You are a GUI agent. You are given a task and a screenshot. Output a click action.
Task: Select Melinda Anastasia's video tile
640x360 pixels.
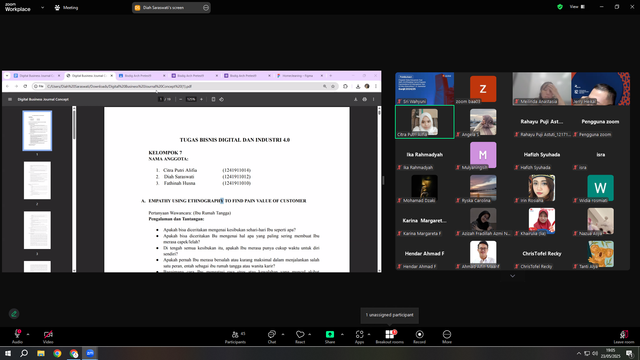coord(542,89)
